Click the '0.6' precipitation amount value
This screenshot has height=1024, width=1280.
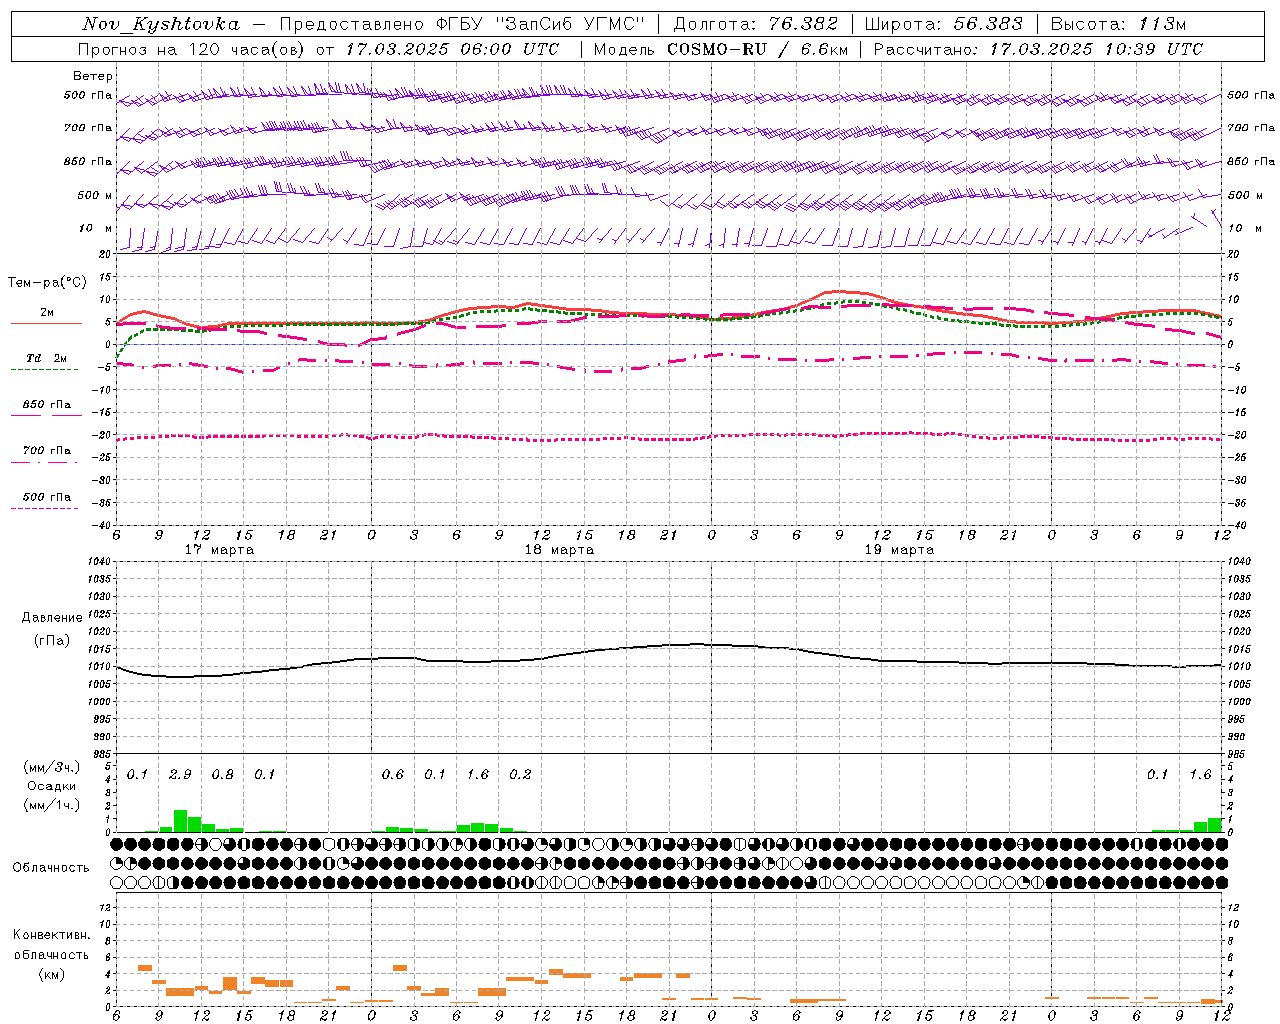393,774
